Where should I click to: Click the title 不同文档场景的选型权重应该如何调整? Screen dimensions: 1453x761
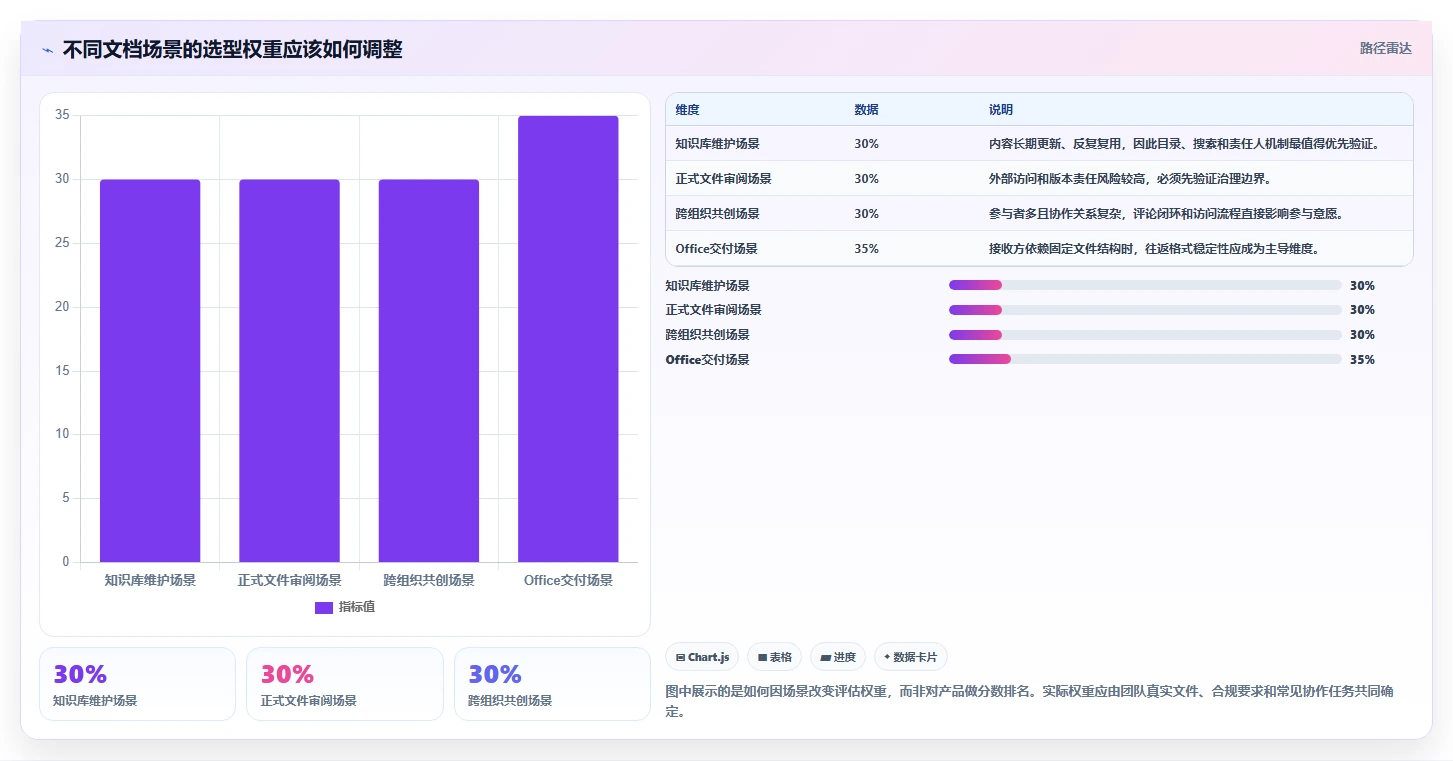(232, 50)
